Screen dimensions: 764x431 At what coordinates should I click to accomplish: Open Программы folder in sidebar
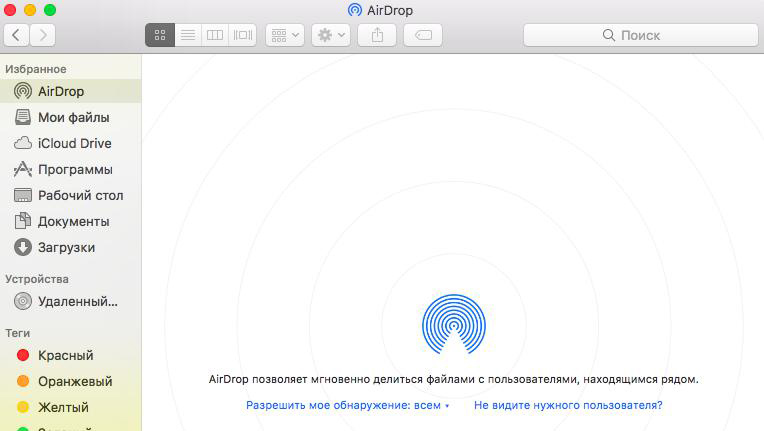(71, 169)
